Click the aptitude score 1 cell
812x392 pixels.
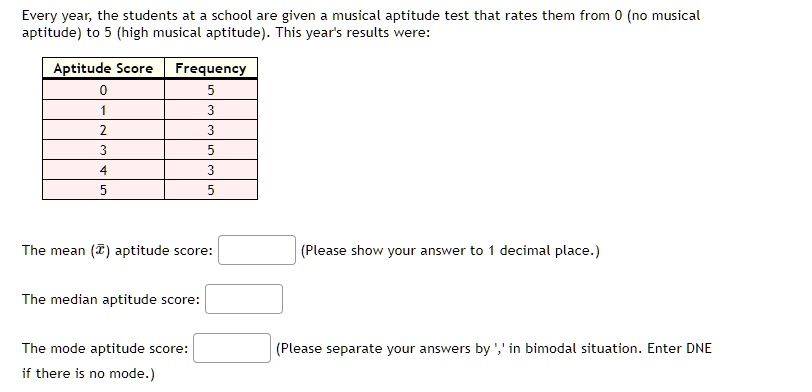[103, 110]
